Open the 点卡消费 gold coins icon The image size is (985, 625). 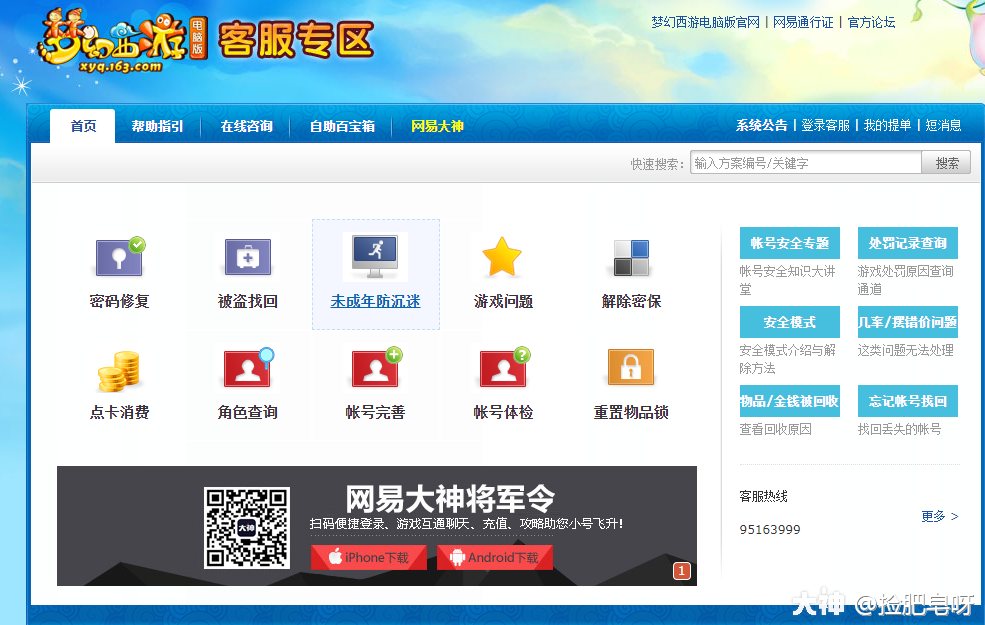(x=119, y=371)
